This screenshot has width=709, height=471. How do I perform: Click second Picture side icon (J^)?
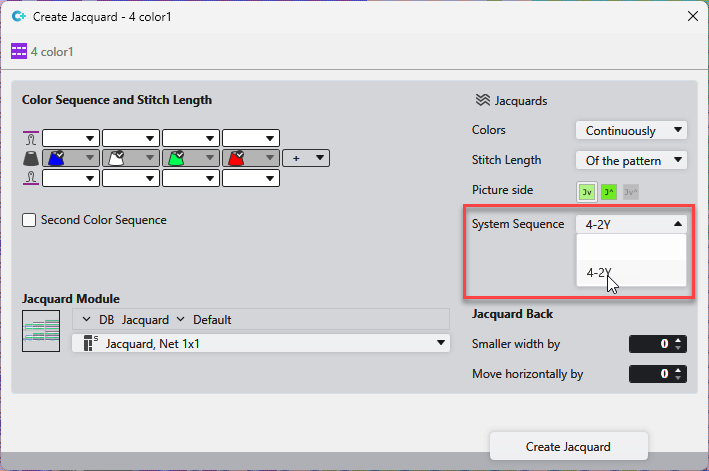(x=608, y=192)
